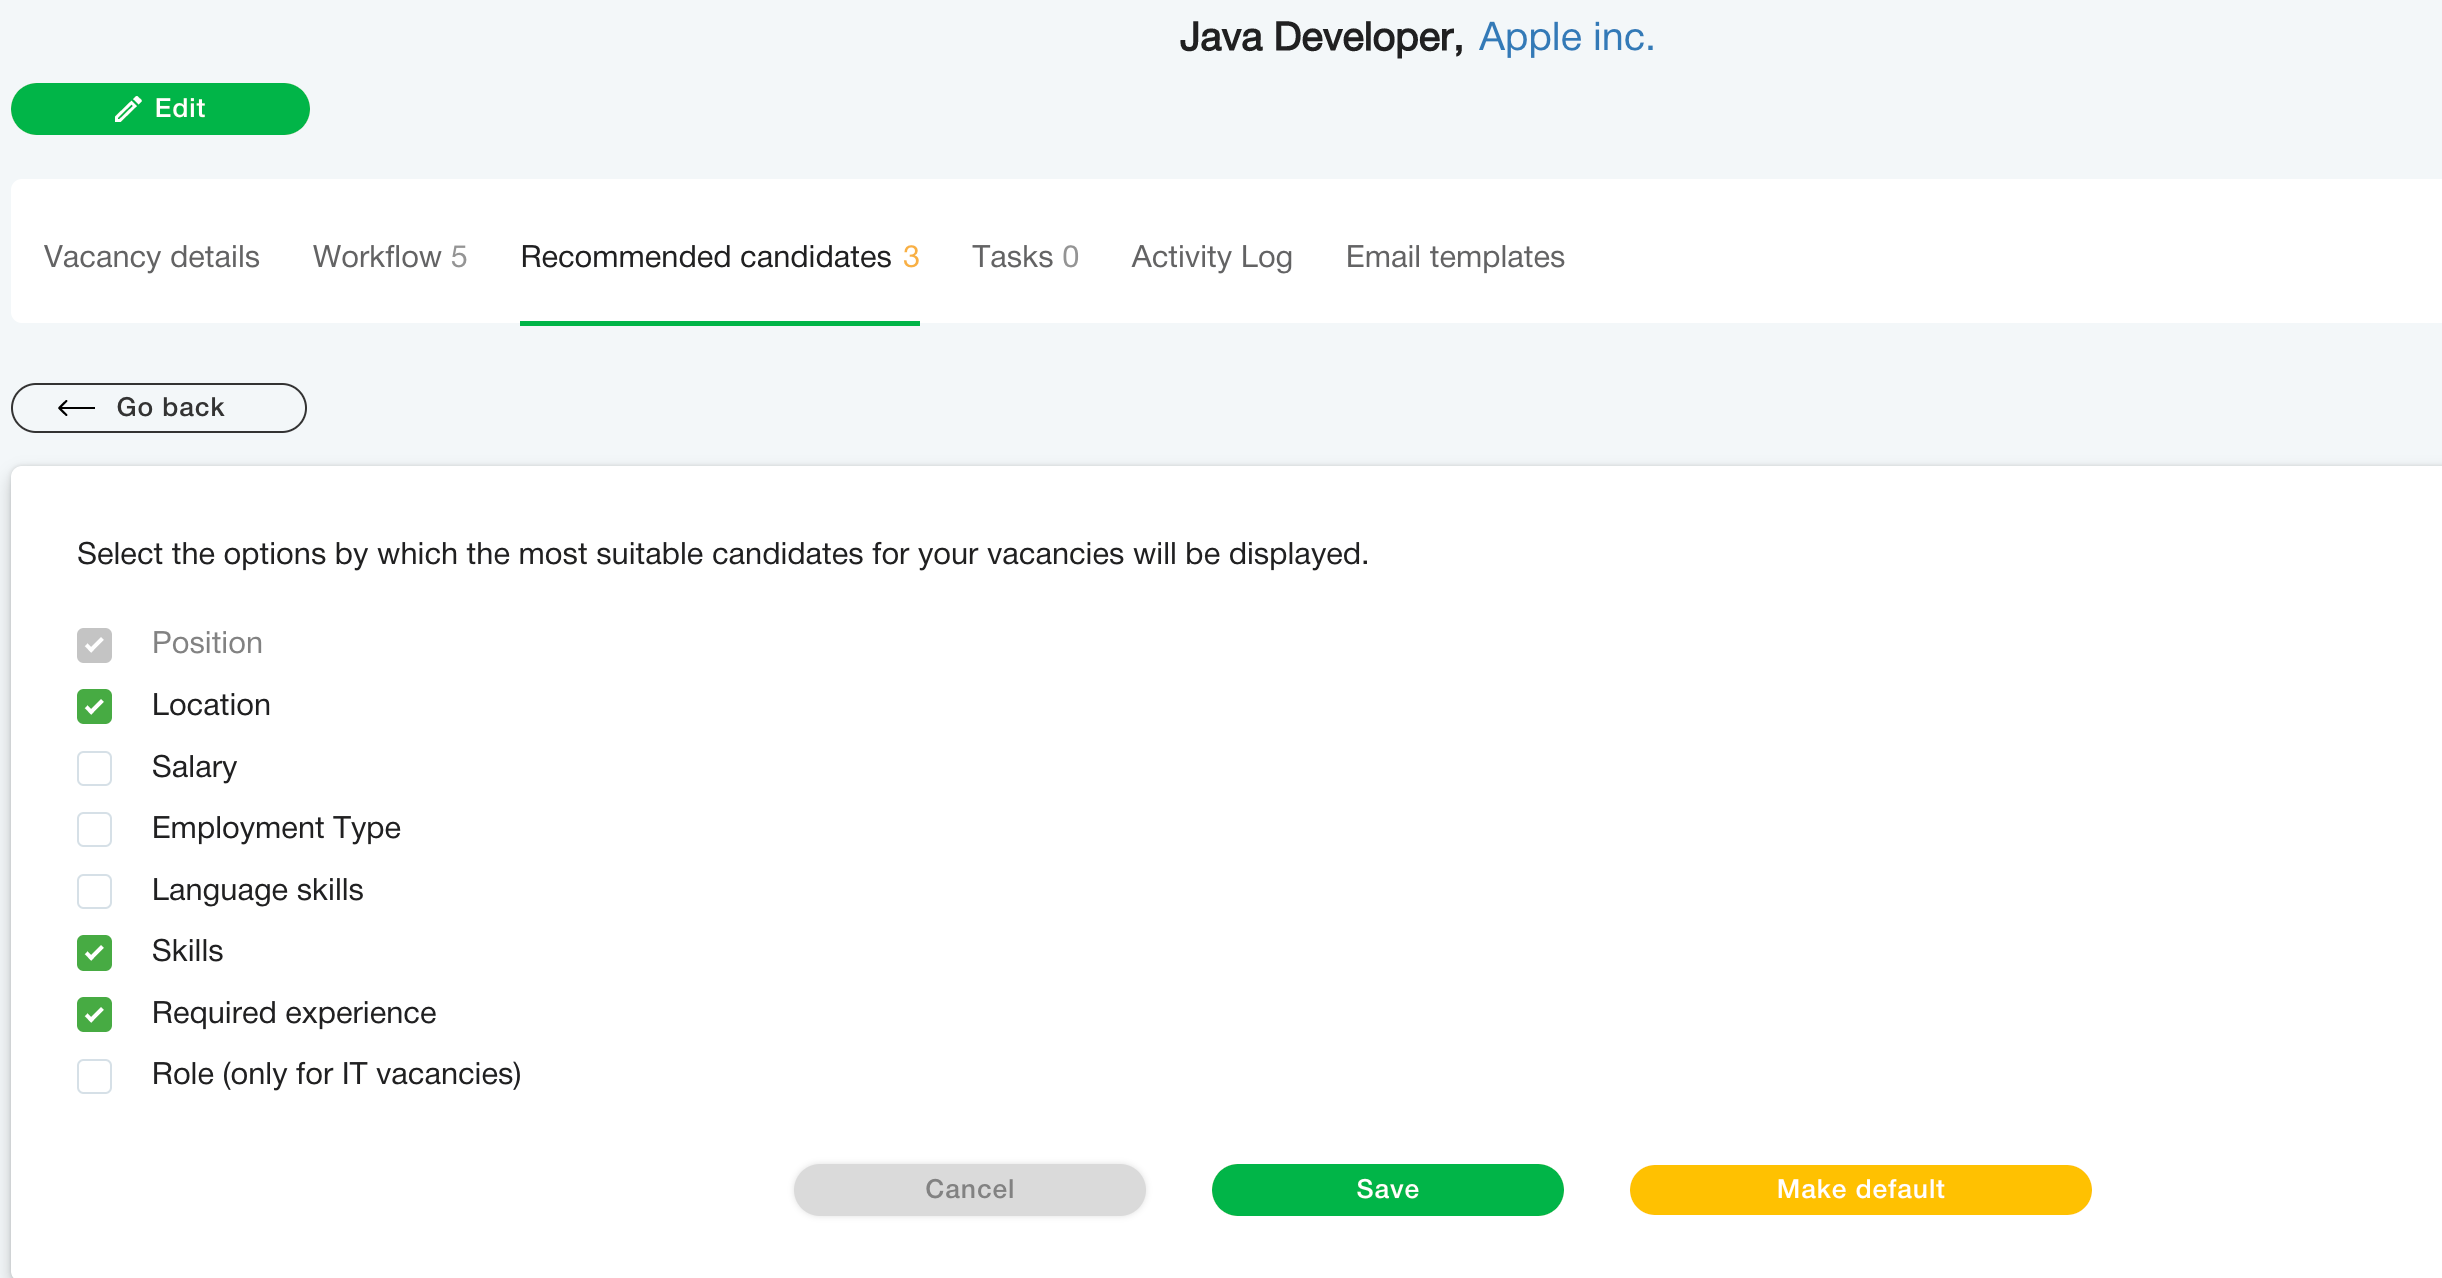Click the yellow Make default button
Screen dimensions: 2442x1278
coord(1860,1189)
